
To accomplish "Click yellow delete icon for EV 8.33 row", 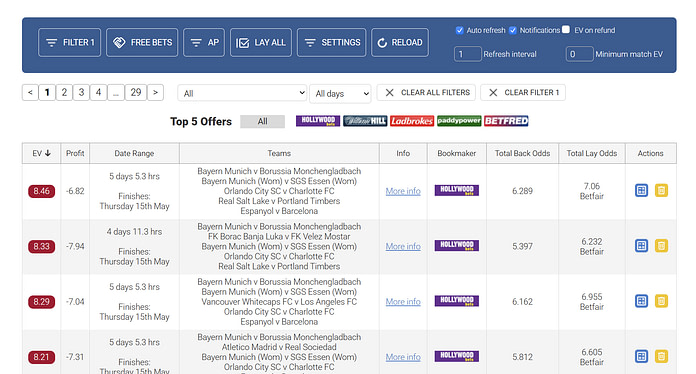I will point(661,246).
